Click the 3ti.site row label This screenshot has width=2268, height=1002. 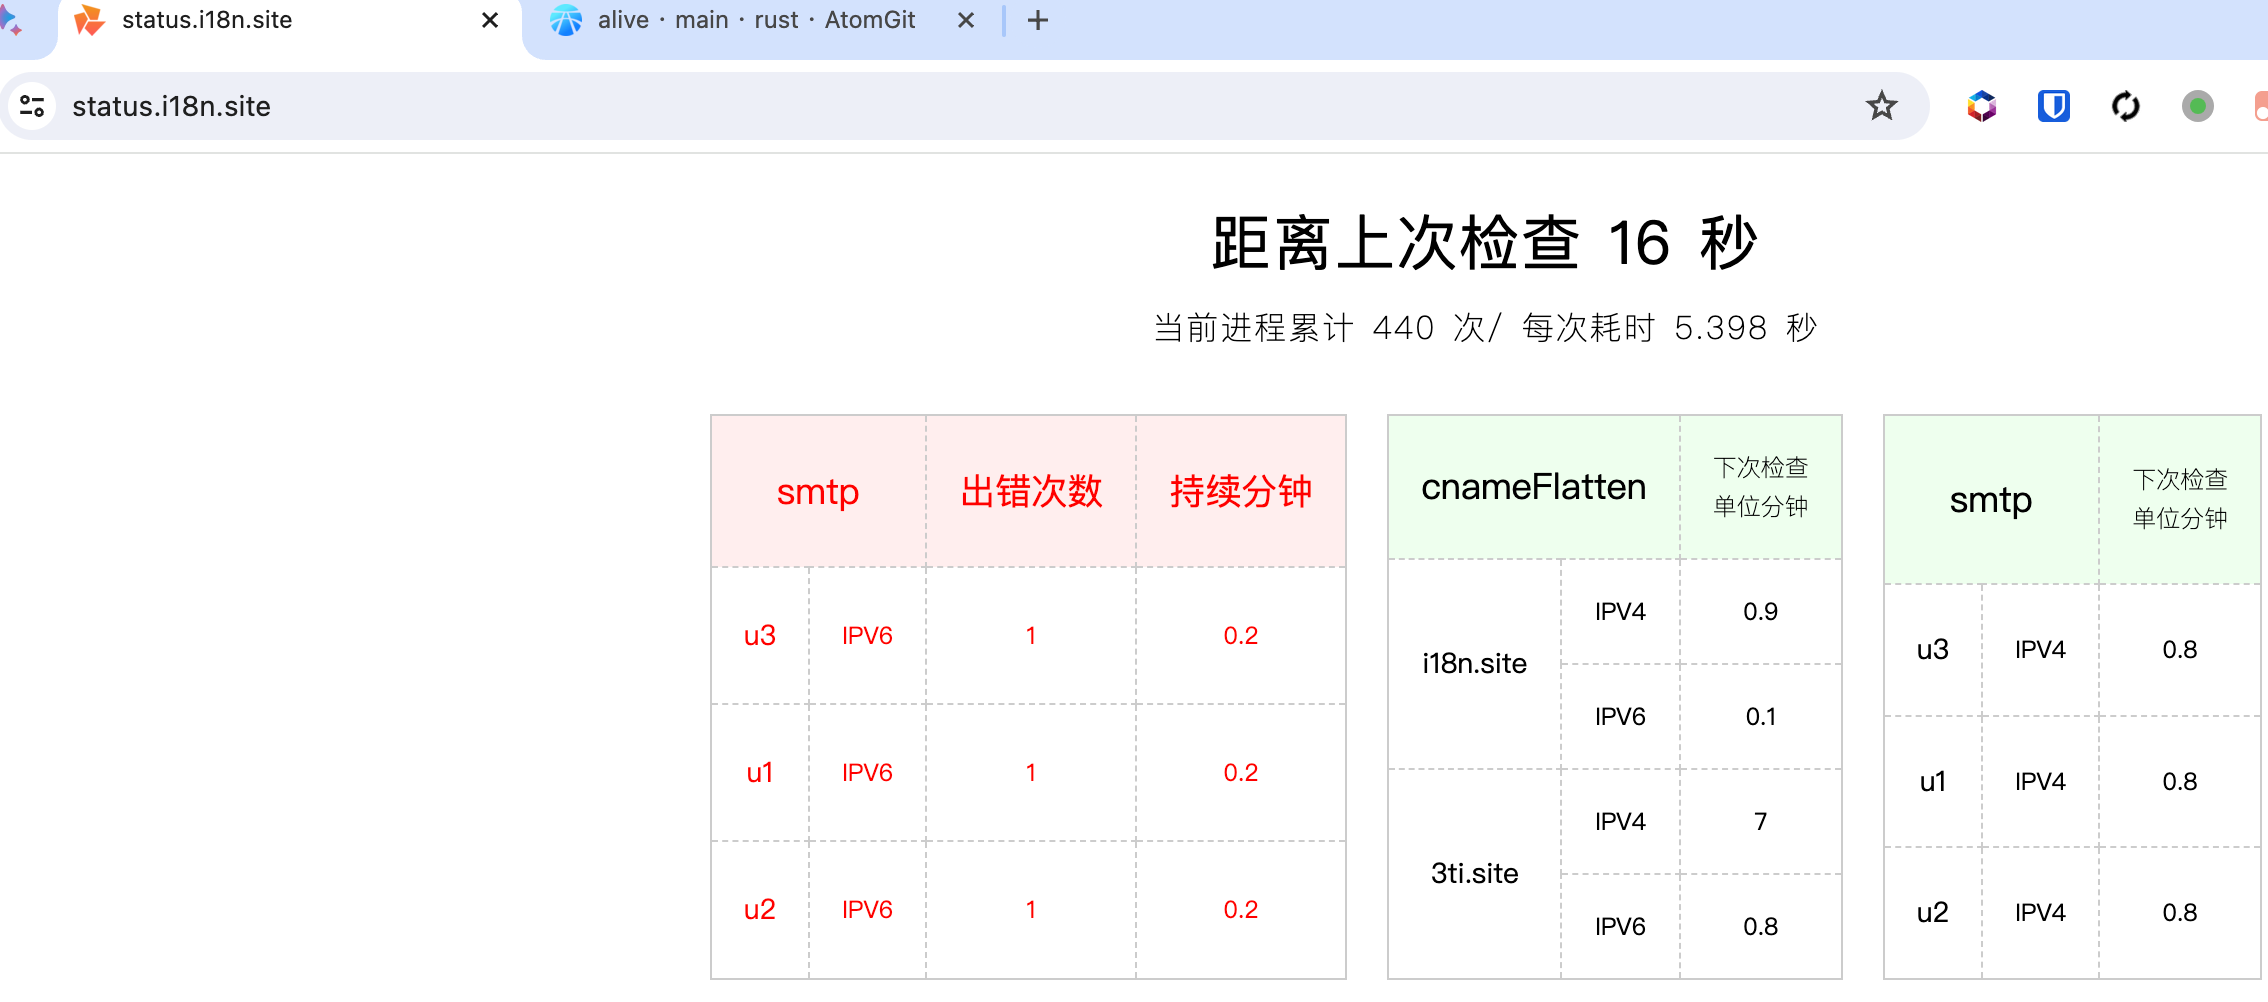[x=1474, y=874]
